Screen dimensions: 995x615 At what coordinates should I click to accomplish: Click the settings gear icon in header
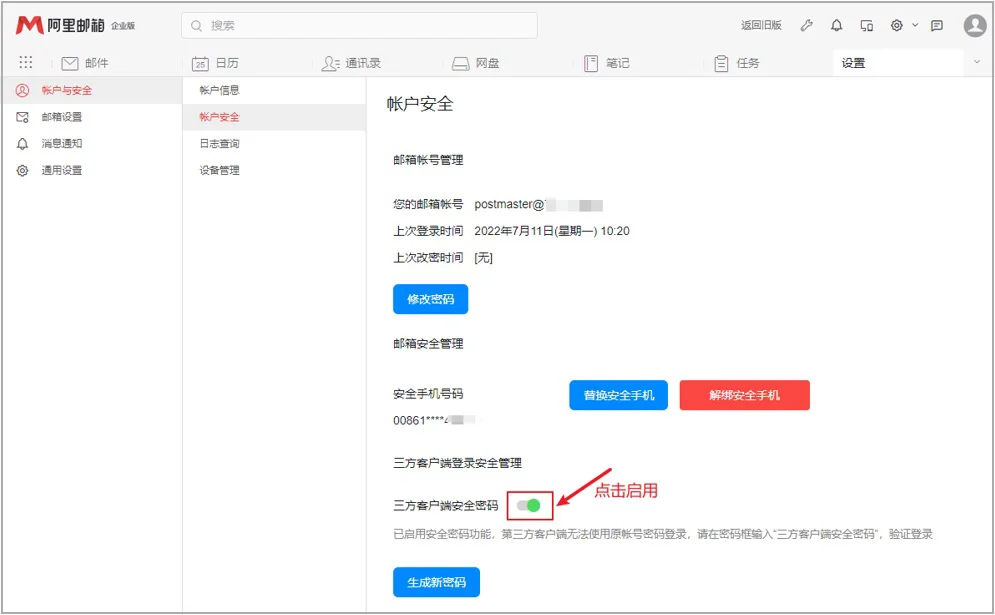(x=897, y=25)
